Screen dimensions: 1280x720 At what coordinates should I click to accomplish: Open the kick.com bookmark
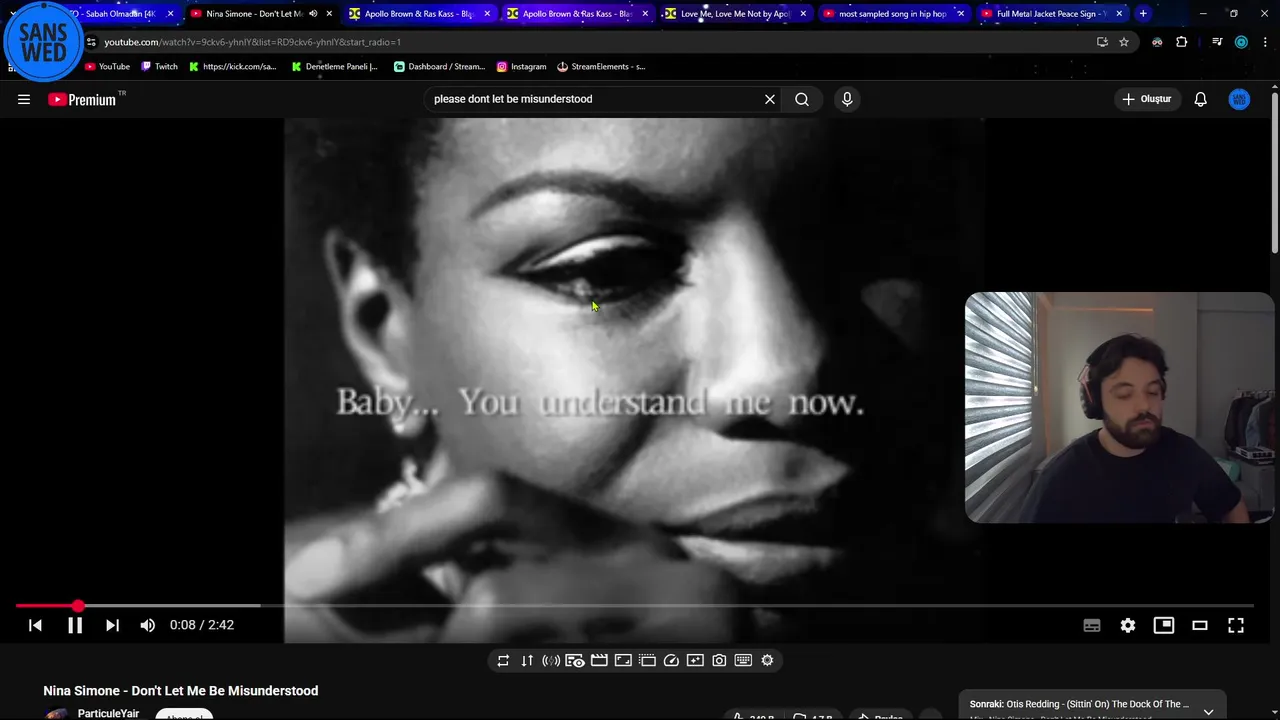(232, 67)
